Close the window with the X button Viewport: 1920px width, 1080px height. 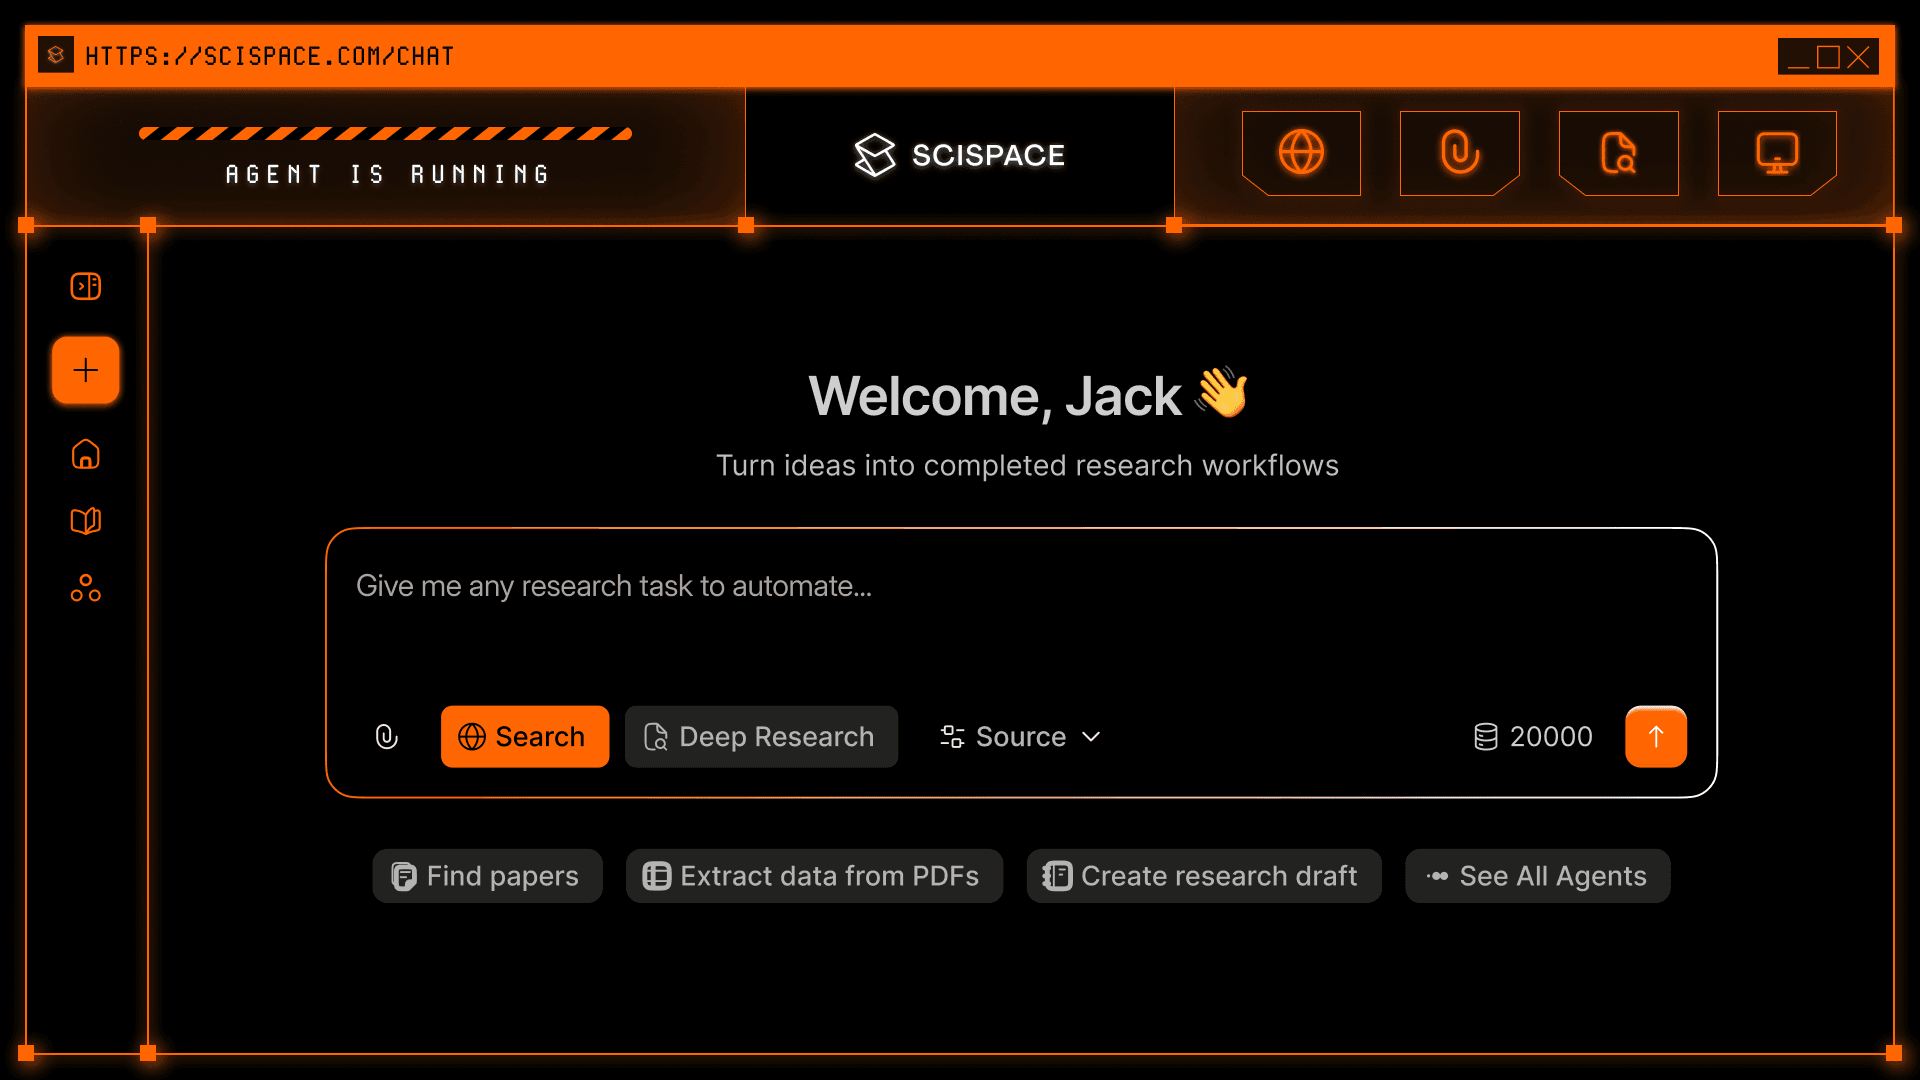pos(1859,57)
